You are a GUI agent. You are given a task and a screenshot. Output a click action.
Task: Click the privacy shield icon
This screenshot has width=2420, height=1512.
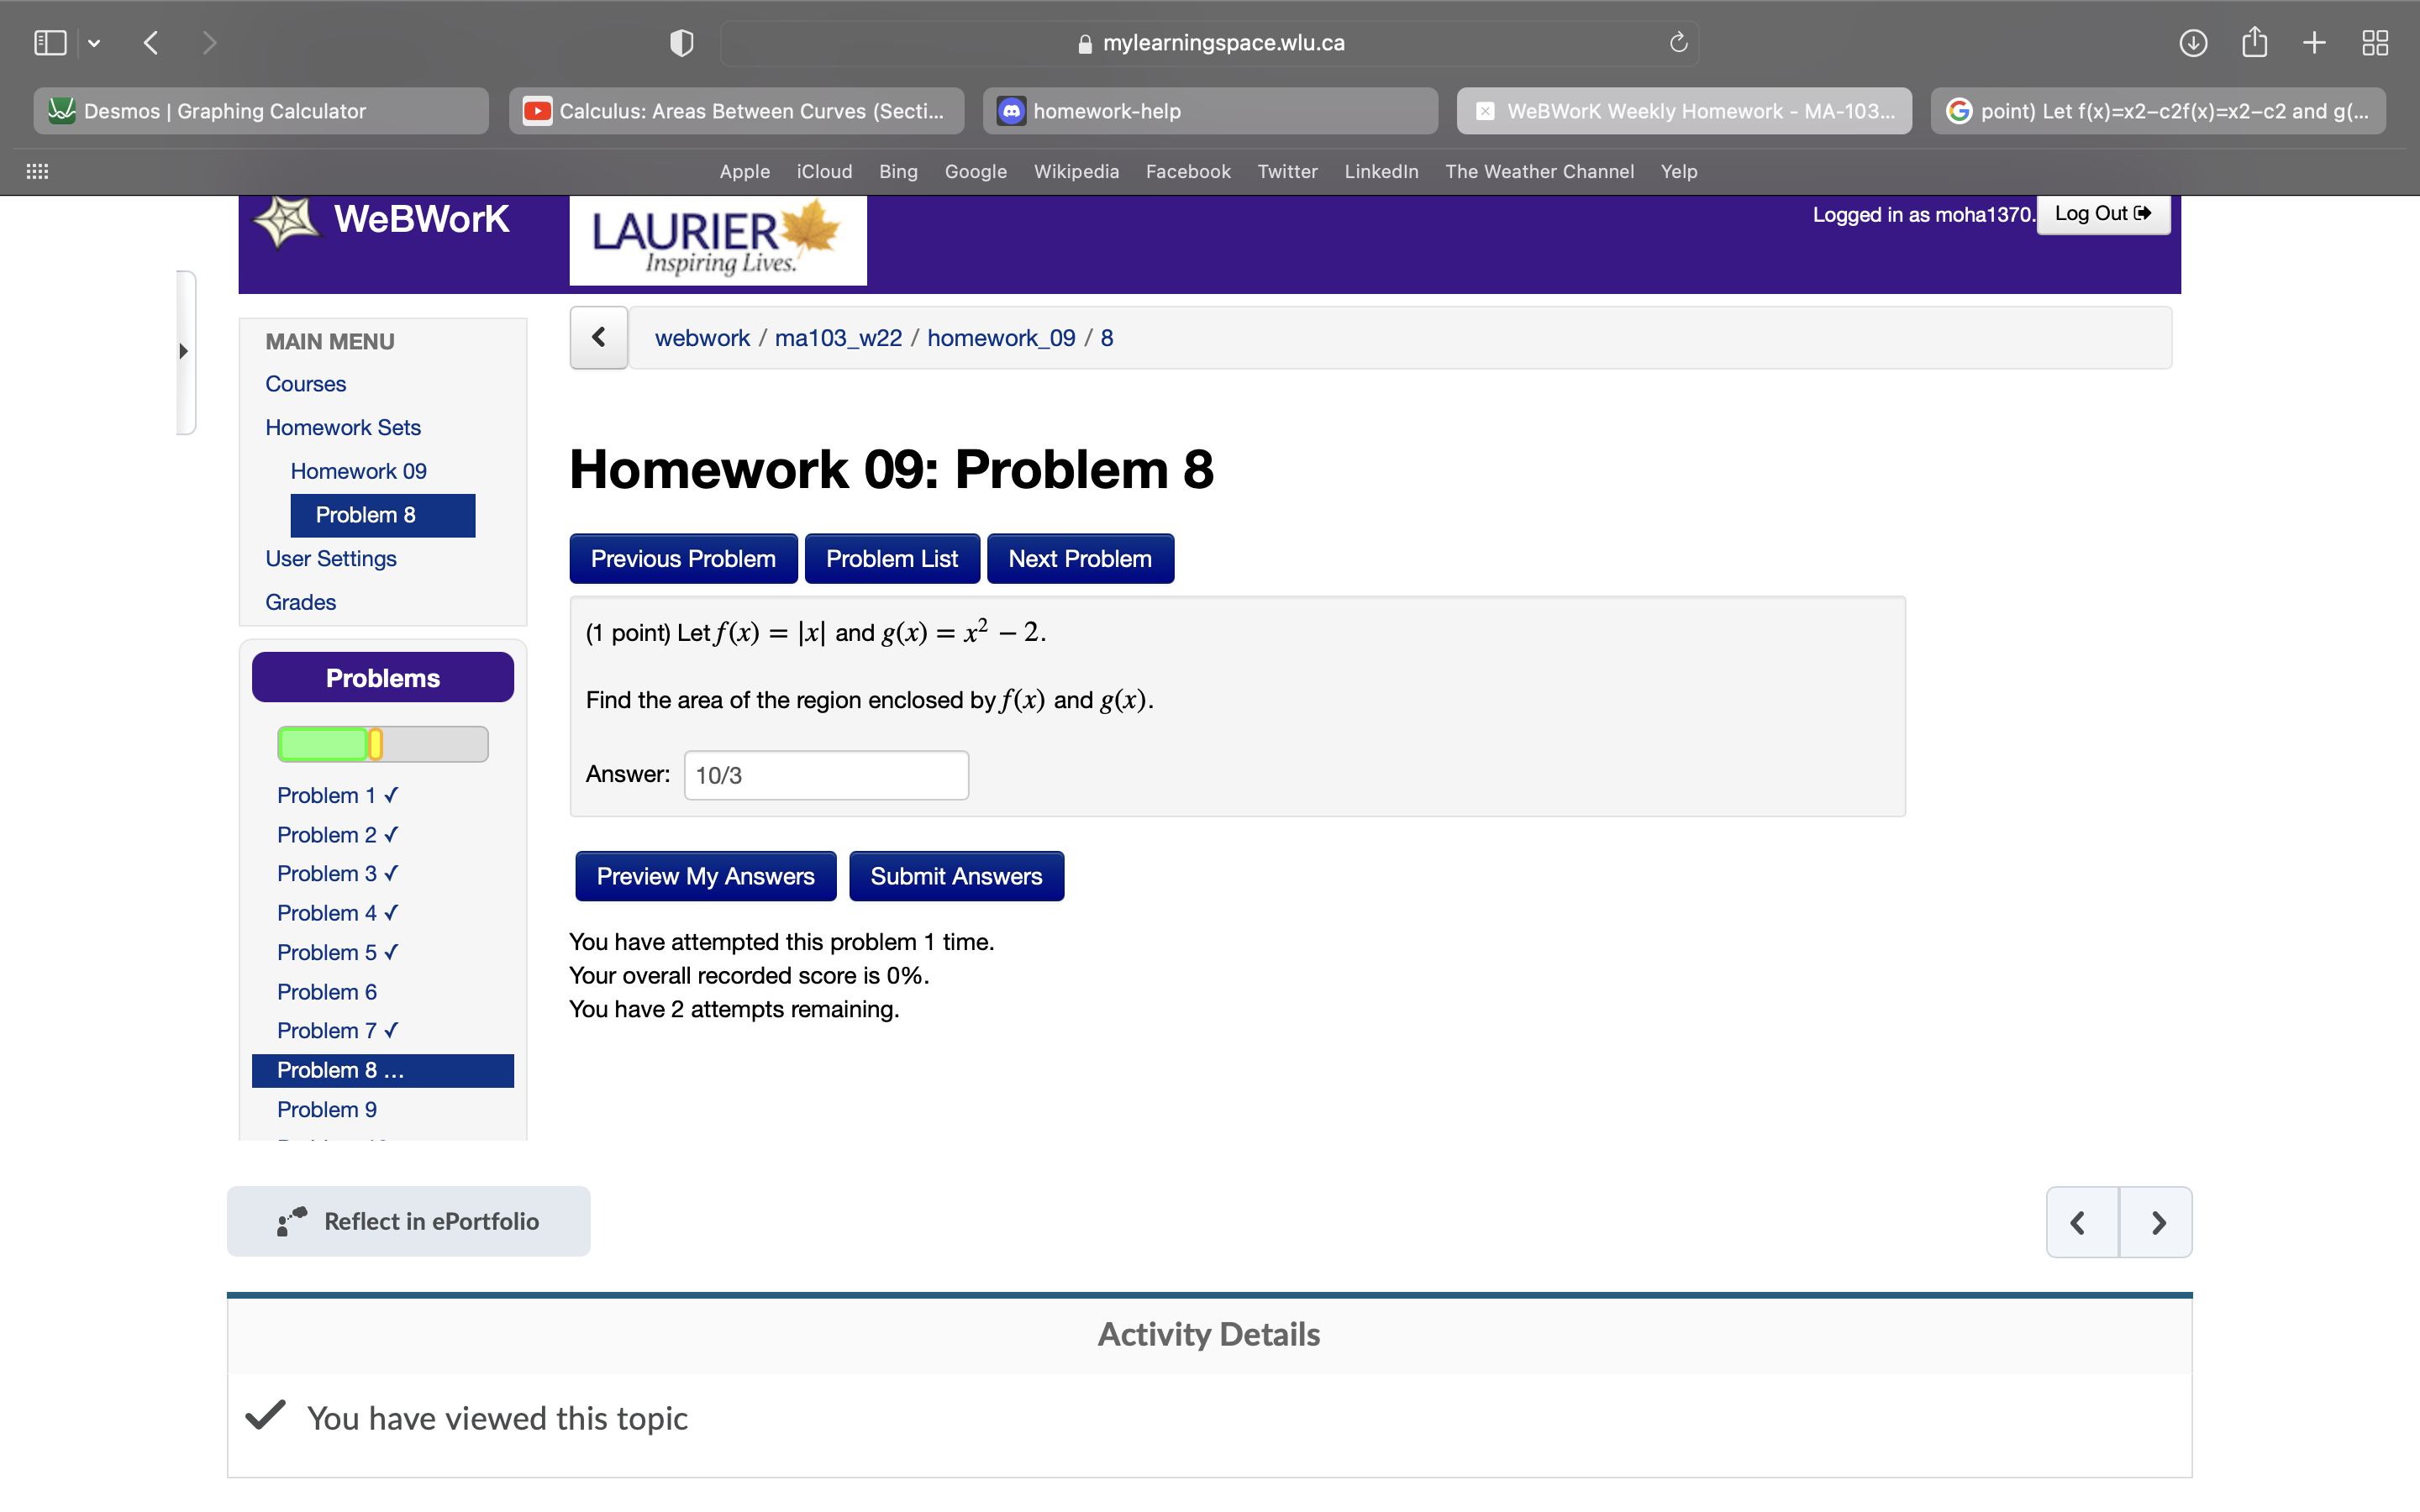[681, 43]
